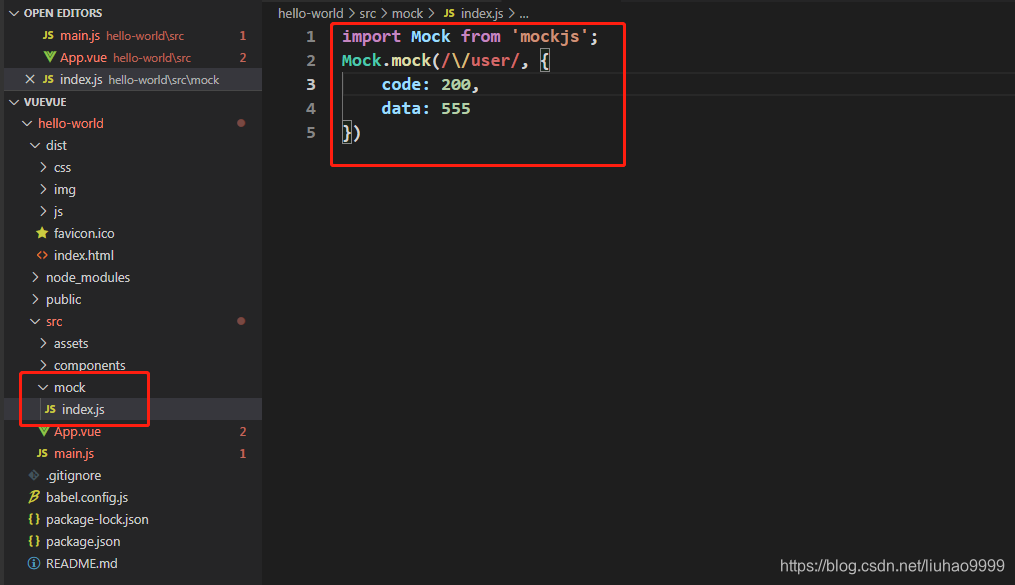Close the index.js editor with its X

coord(30,79)
